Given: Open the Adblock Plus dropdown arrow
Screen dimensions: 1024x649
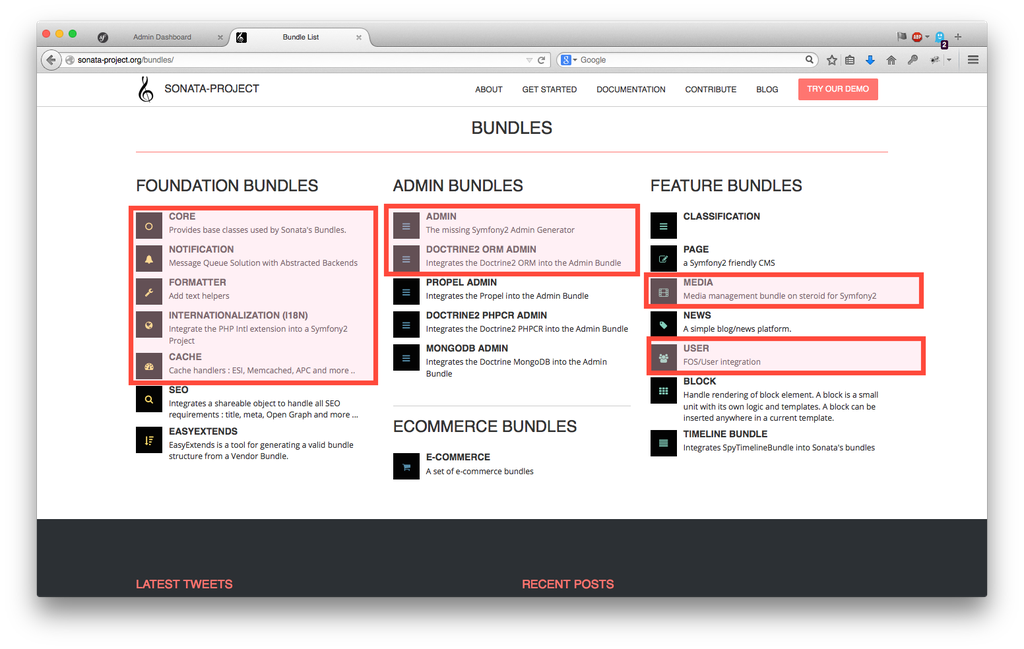Looking at the screenshot, I should pyautogui.click(x=927, y=37).
